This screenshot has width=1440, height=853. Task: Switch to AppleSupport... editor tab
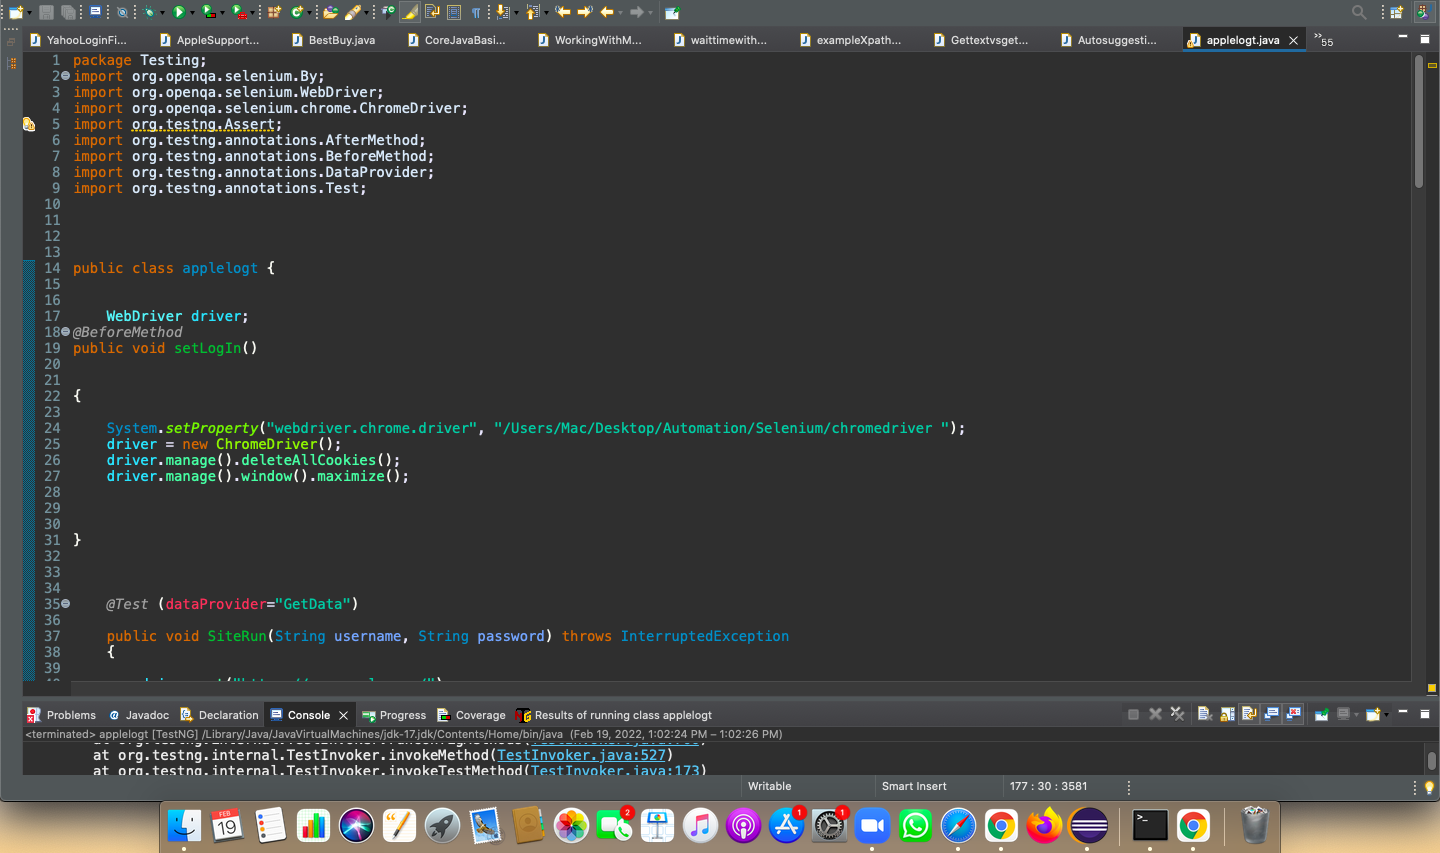point(209,40)
